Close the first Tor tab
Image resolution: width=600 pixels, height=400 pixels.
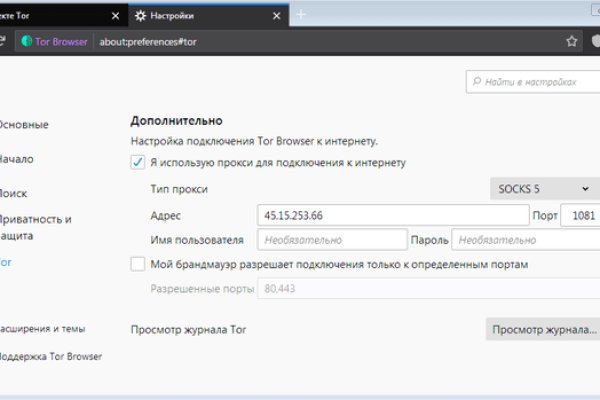coord(116,16)
